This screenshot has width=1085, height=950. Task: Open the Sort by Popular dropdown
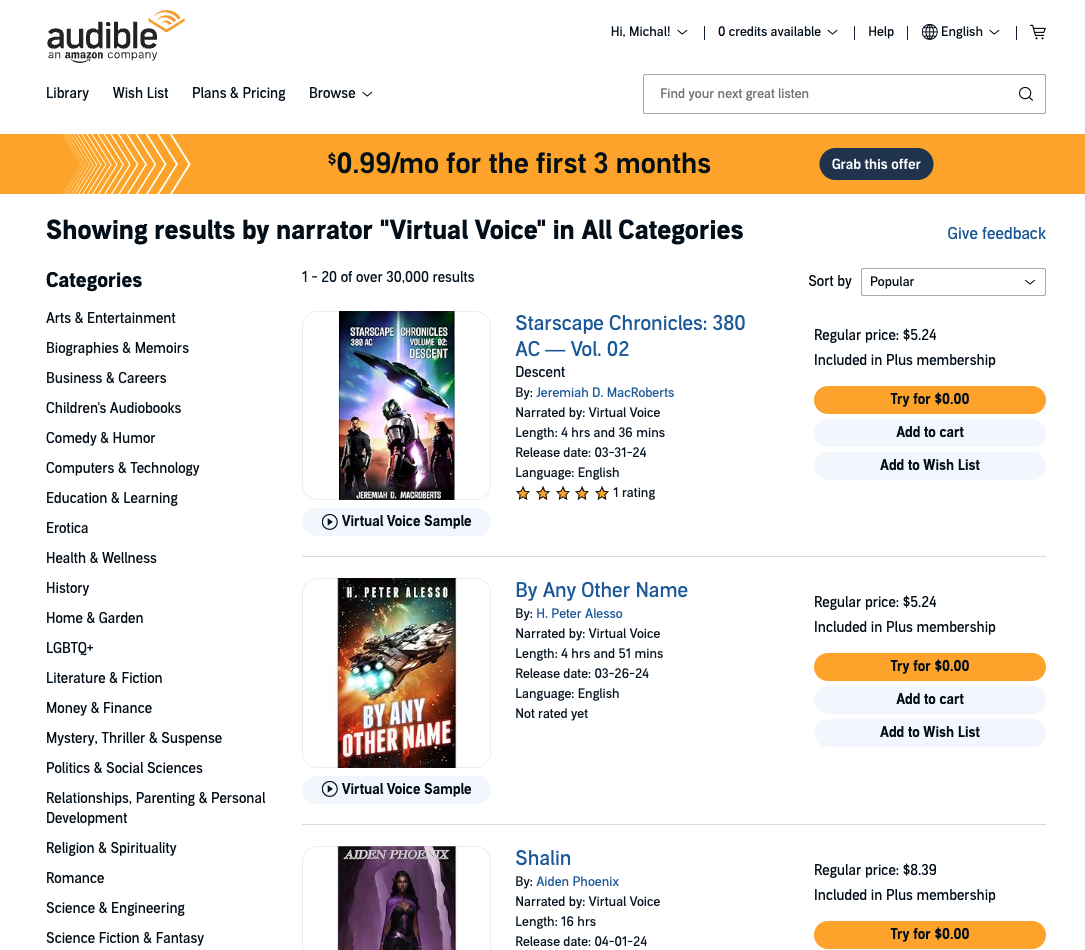pyautogui.click(x=952, y=281)
